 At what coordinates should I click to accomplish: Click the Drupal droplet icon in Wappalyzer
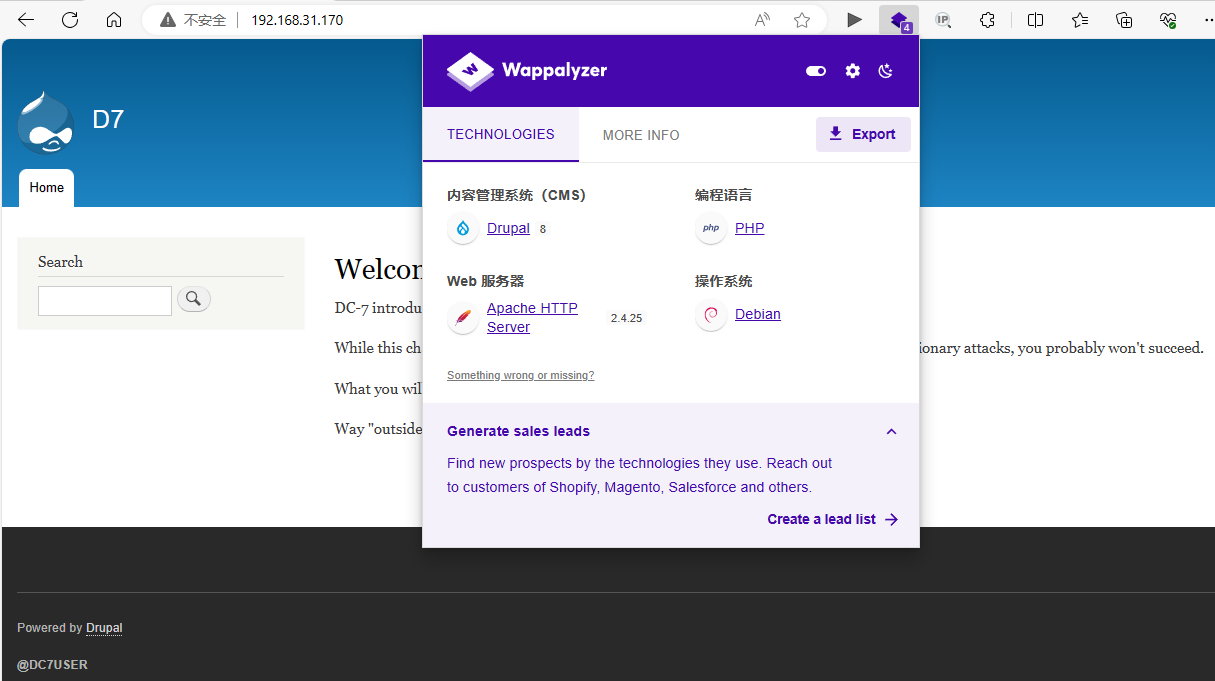click(463, 229)
